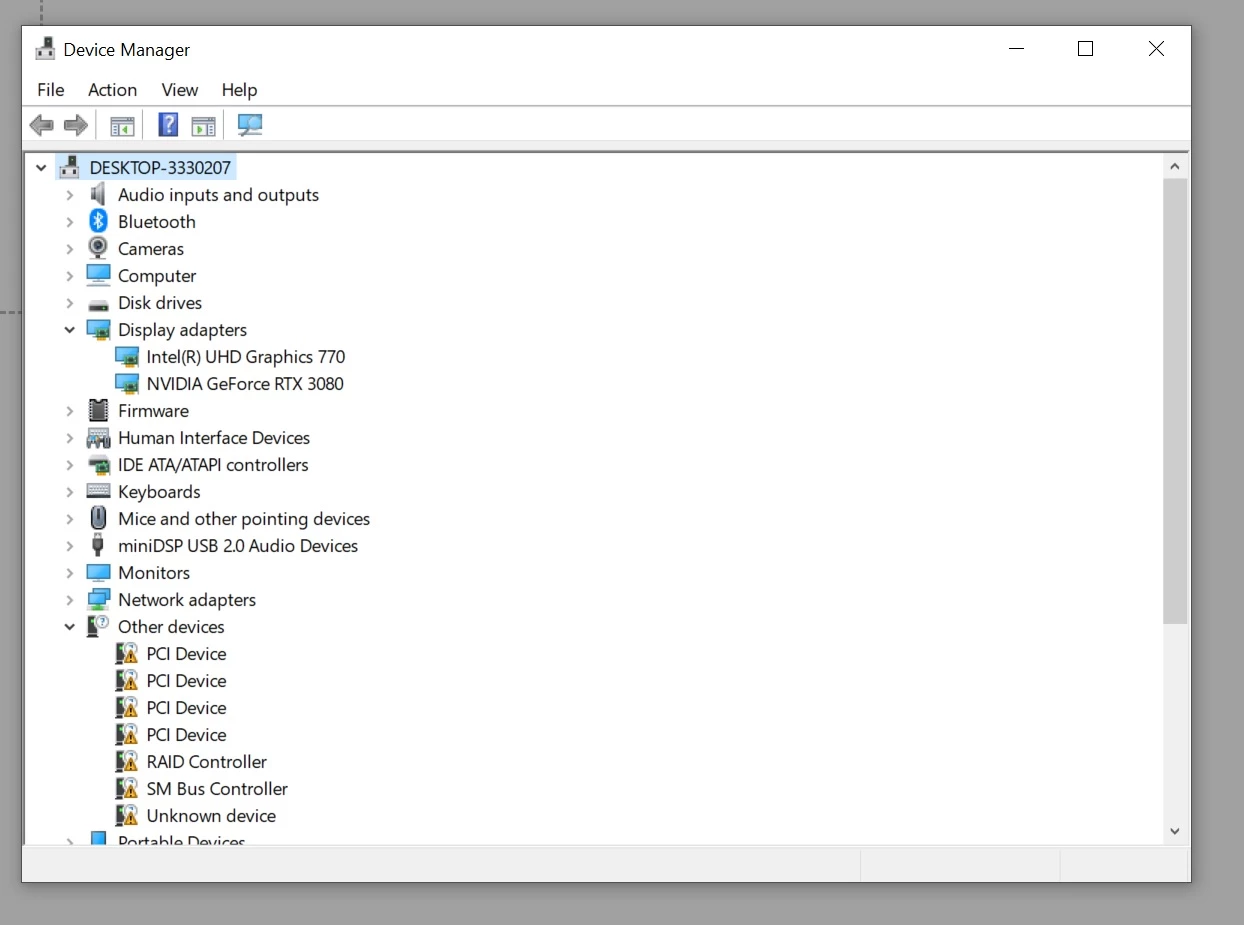Click the Other devices question mark icon
This screenshot has width=1244, height=925.
click(x=98, y=626)
